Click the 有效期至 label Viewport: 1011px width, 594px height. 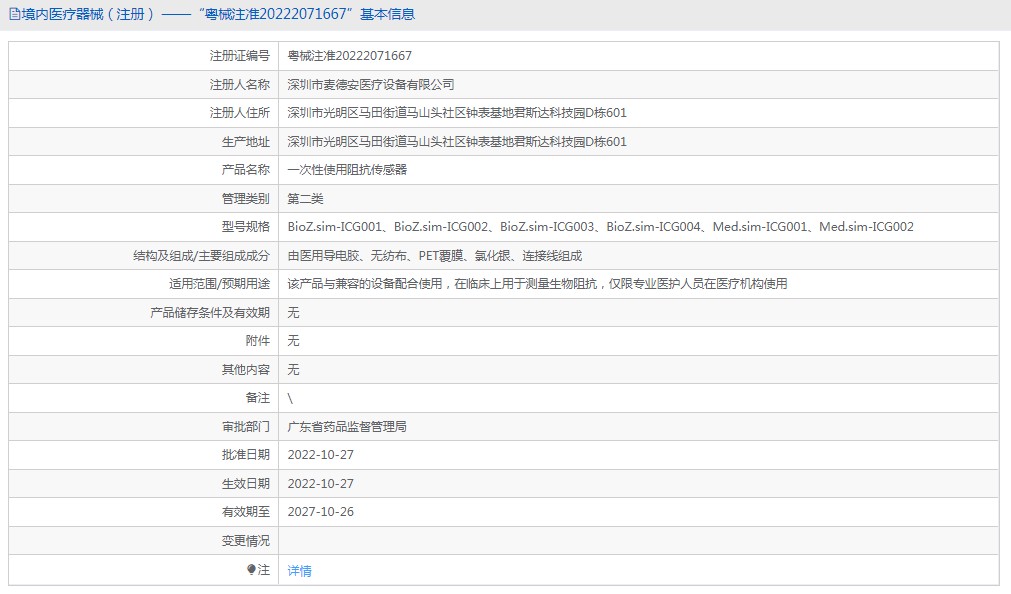point(246,511)
